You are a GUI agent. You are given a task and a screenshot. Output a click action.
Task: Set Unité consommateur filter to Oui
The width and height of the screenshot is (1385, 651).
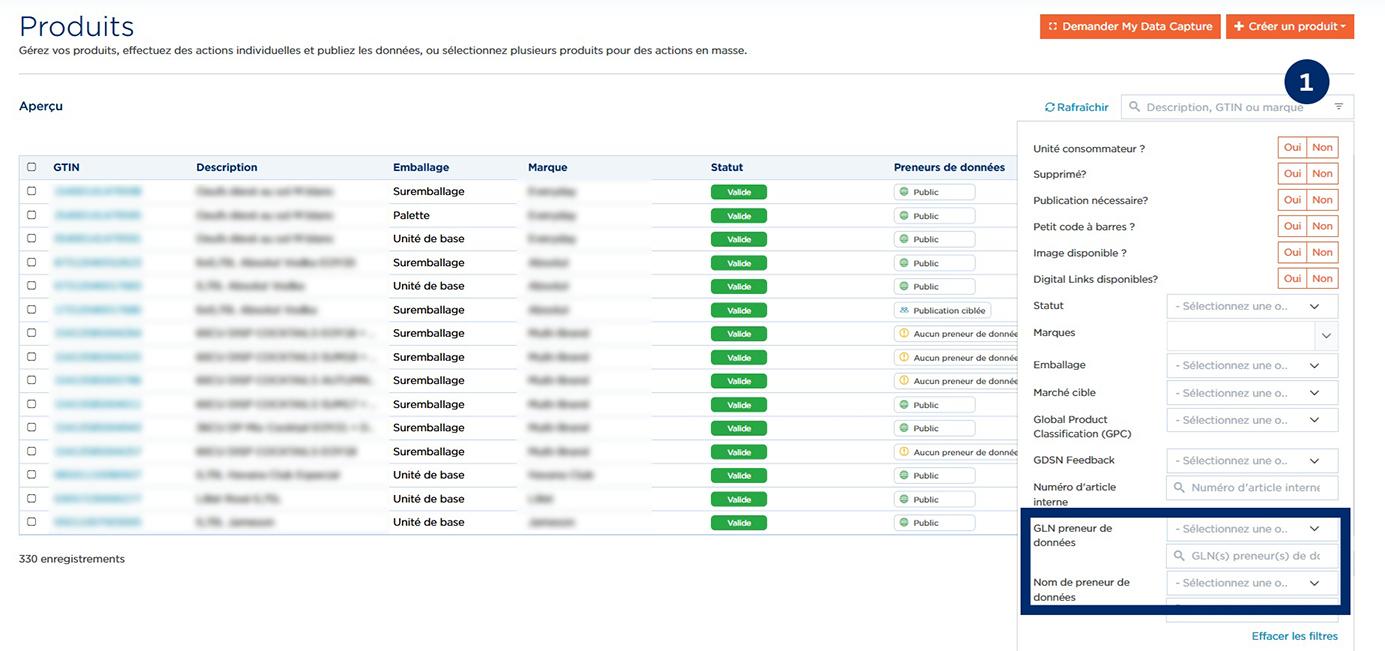click(1292, 148)
